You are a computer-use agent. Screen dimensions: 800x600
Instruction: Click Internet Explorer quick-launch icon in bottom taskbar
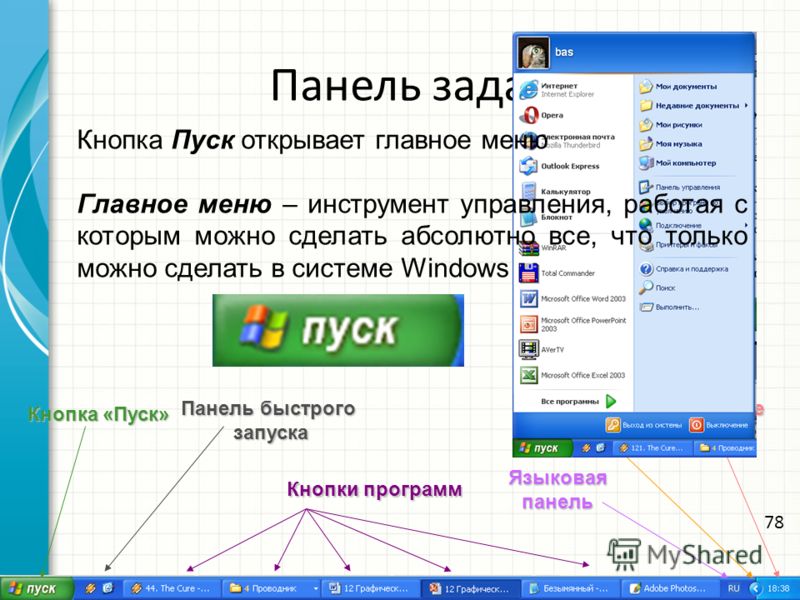(108, 588)
